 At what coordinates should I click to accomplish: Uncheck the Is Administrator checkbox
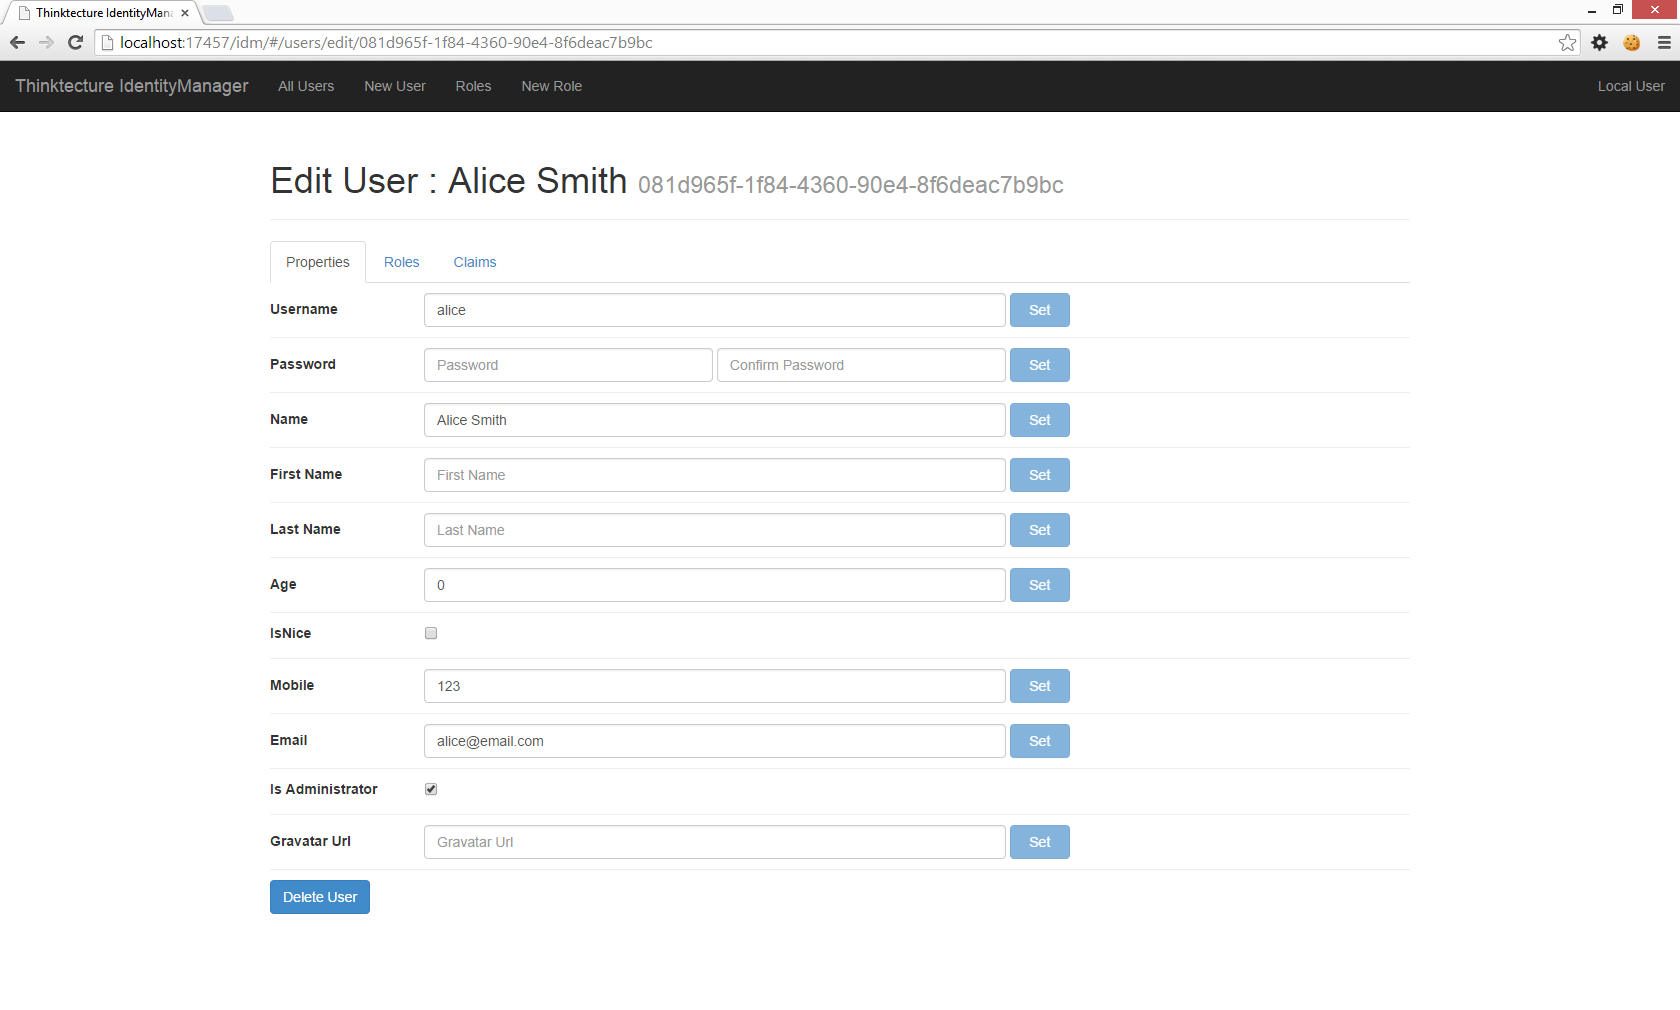431,789
